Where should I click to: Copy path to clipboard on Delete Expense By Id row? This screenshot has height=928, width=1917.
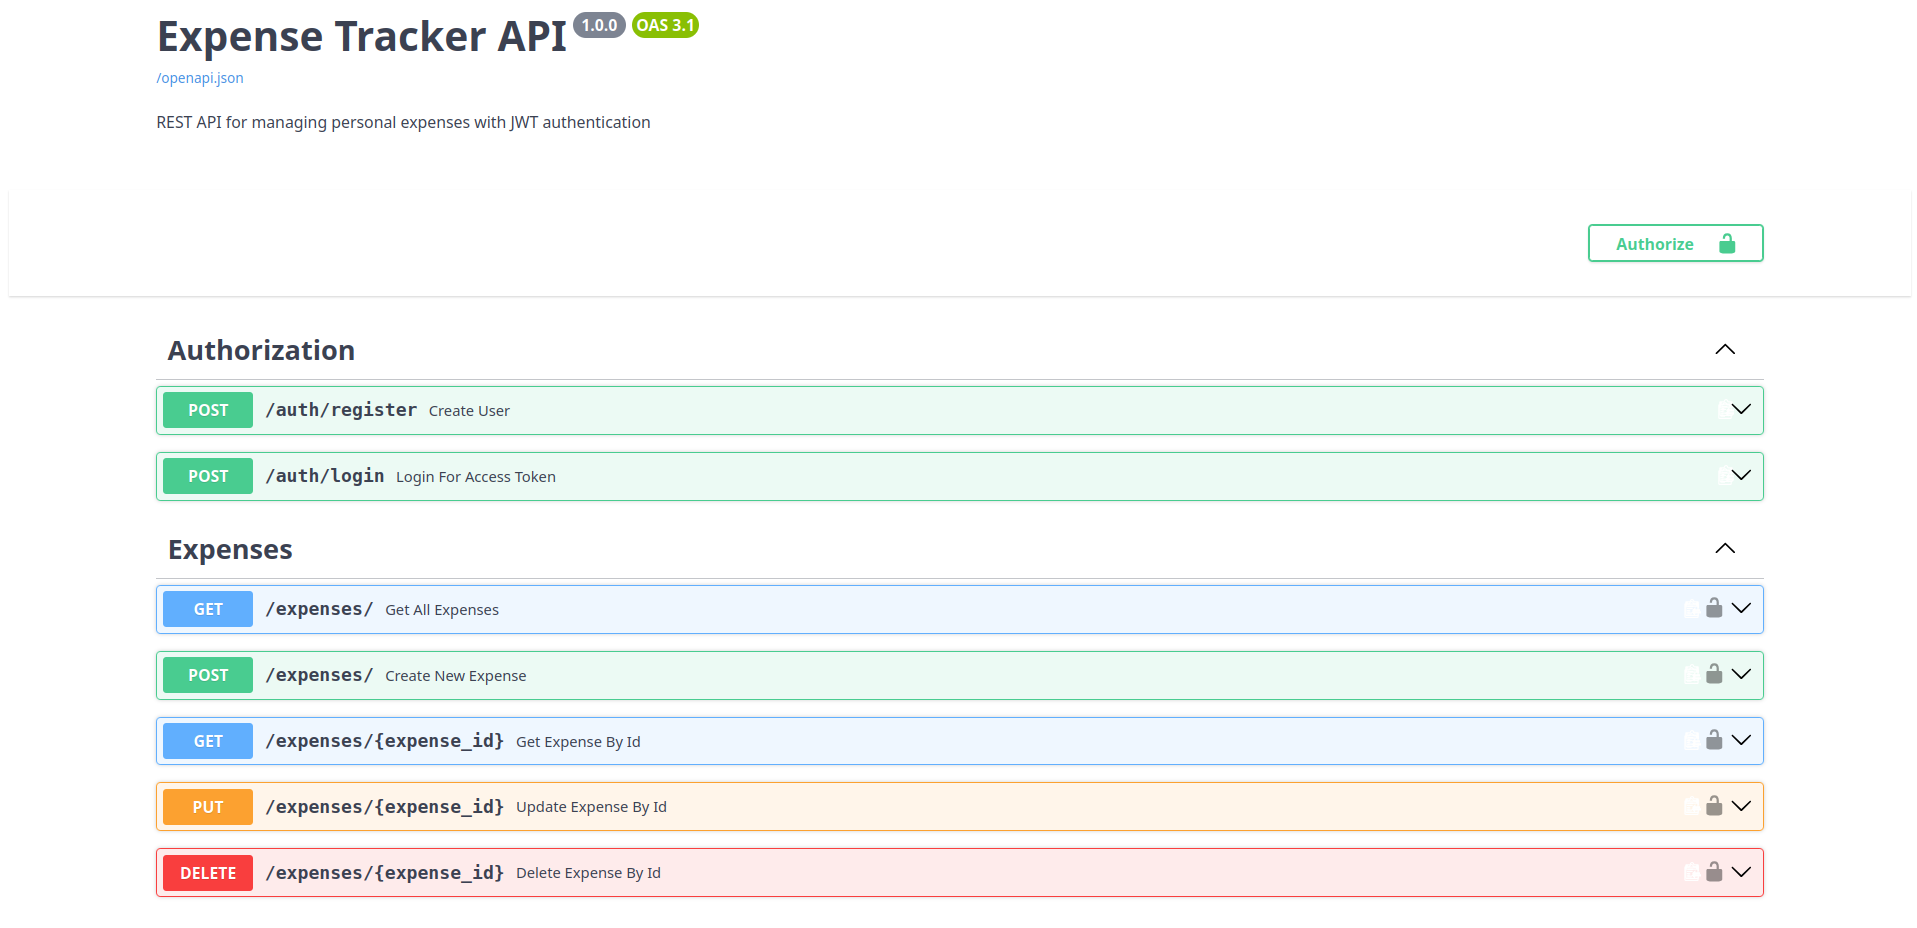point(1691,873)
